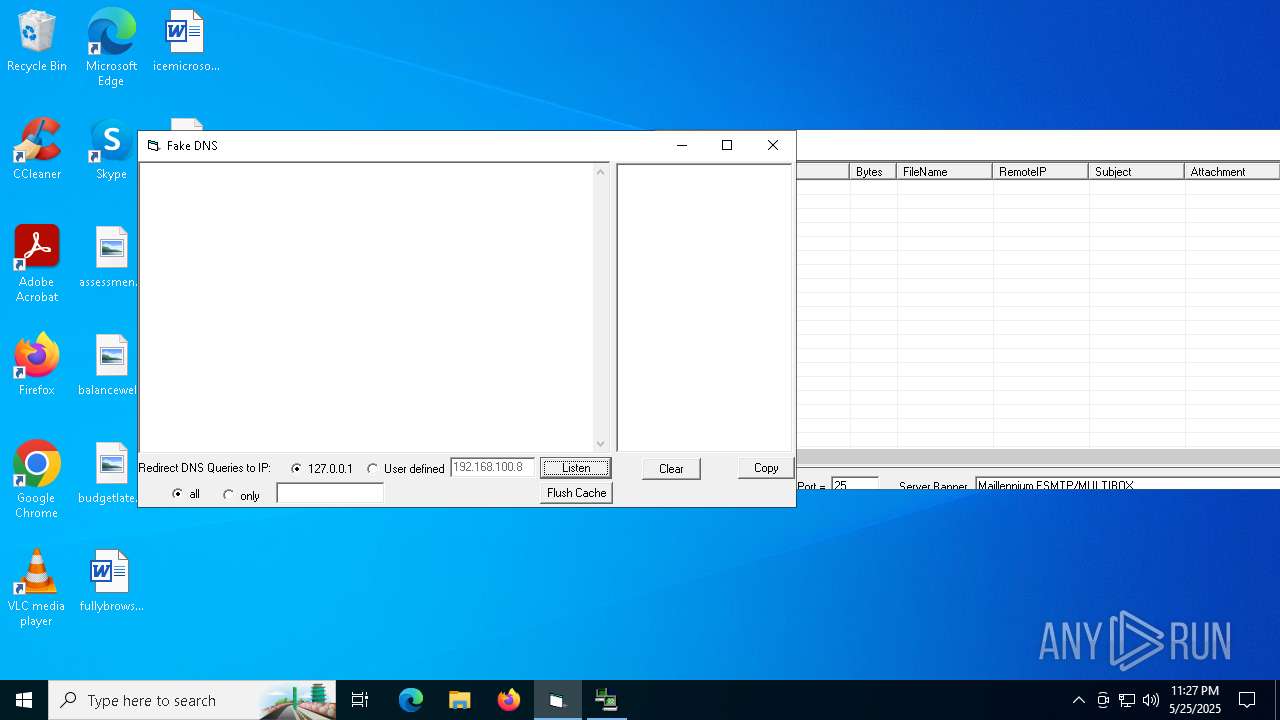1280x720 pixels.
Task: Sort by Attachment column header
Action: click(x=1232, y=172)
